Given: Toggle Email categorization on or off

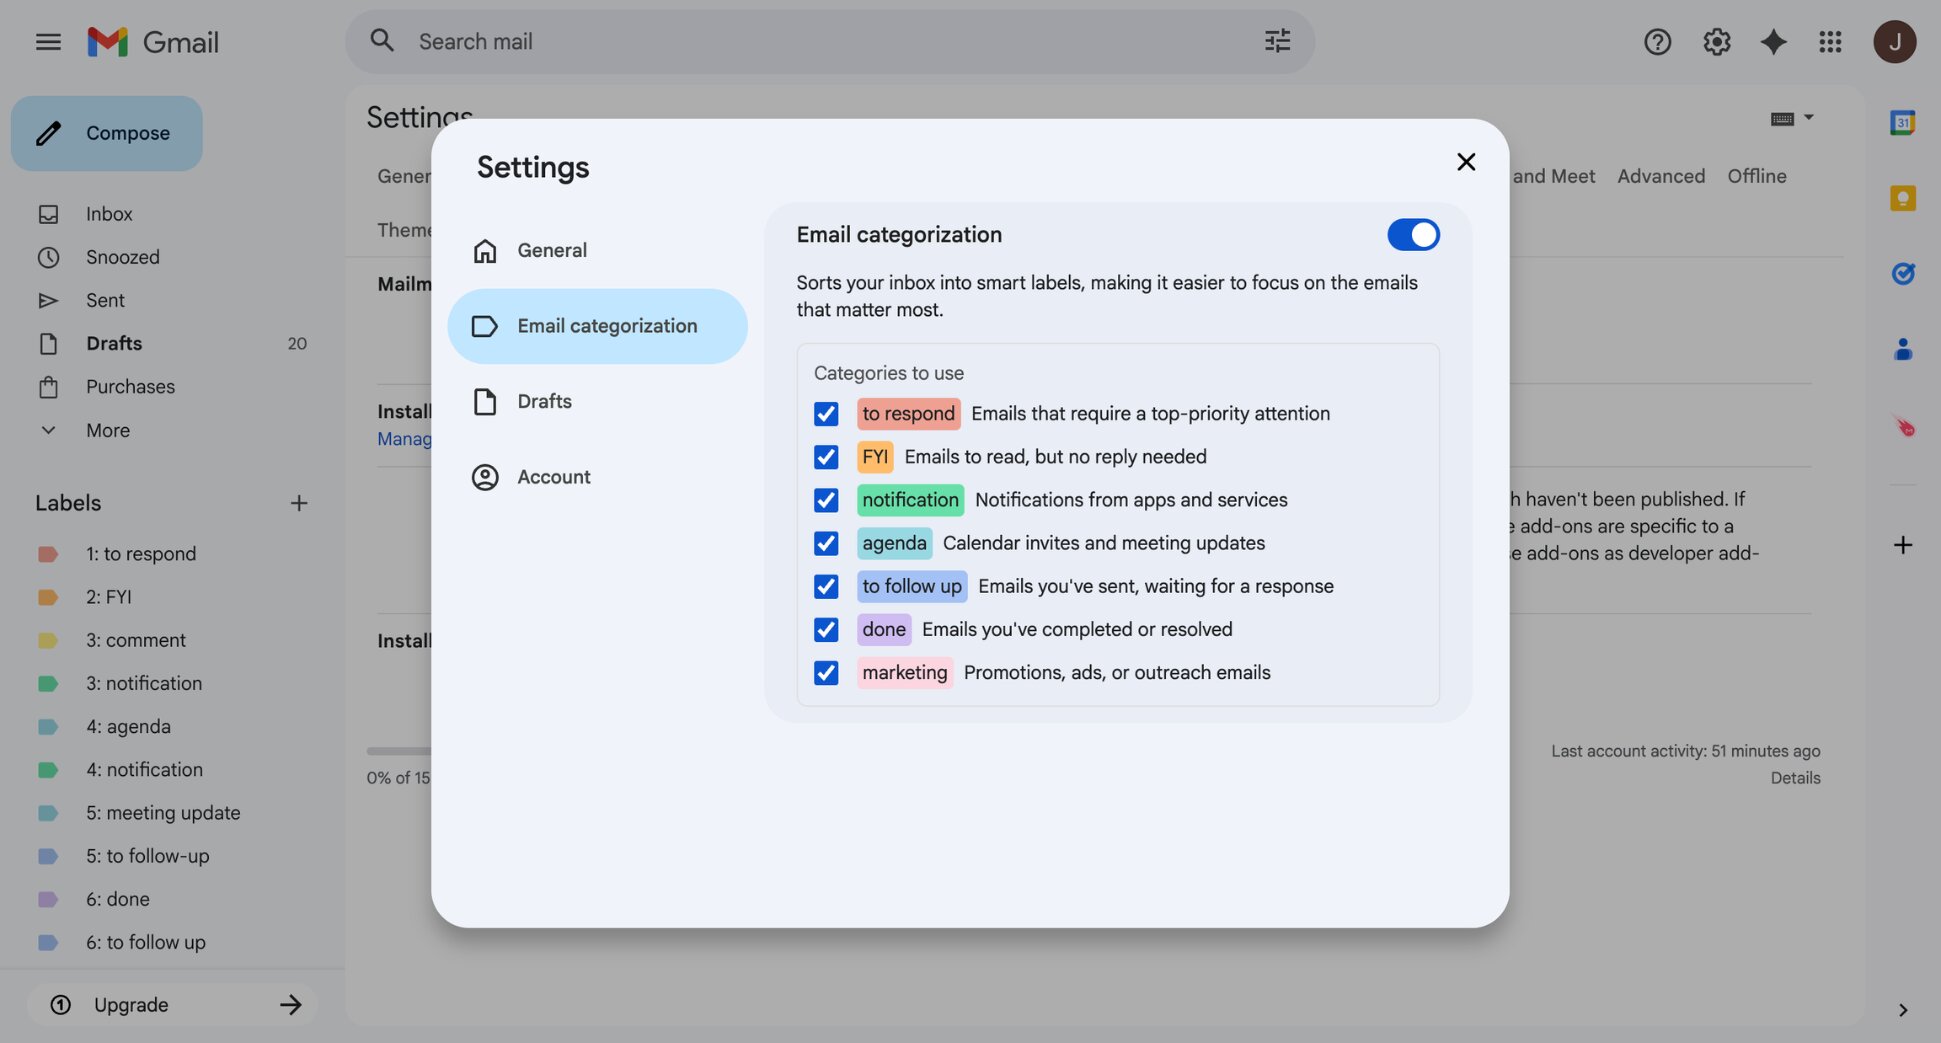Looking at the screenshot, I should (x=1413, y=234).
